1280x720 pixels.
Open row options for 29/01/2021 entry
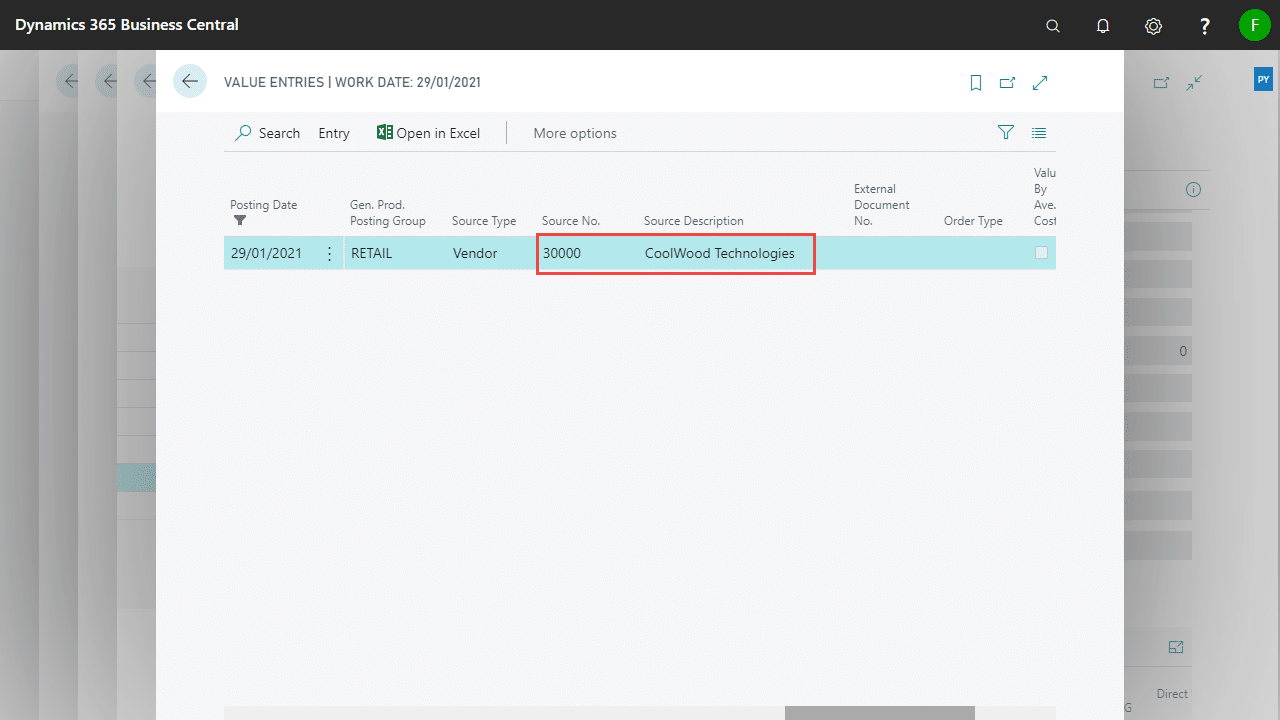pyautogui.click(x=330, y=254)
